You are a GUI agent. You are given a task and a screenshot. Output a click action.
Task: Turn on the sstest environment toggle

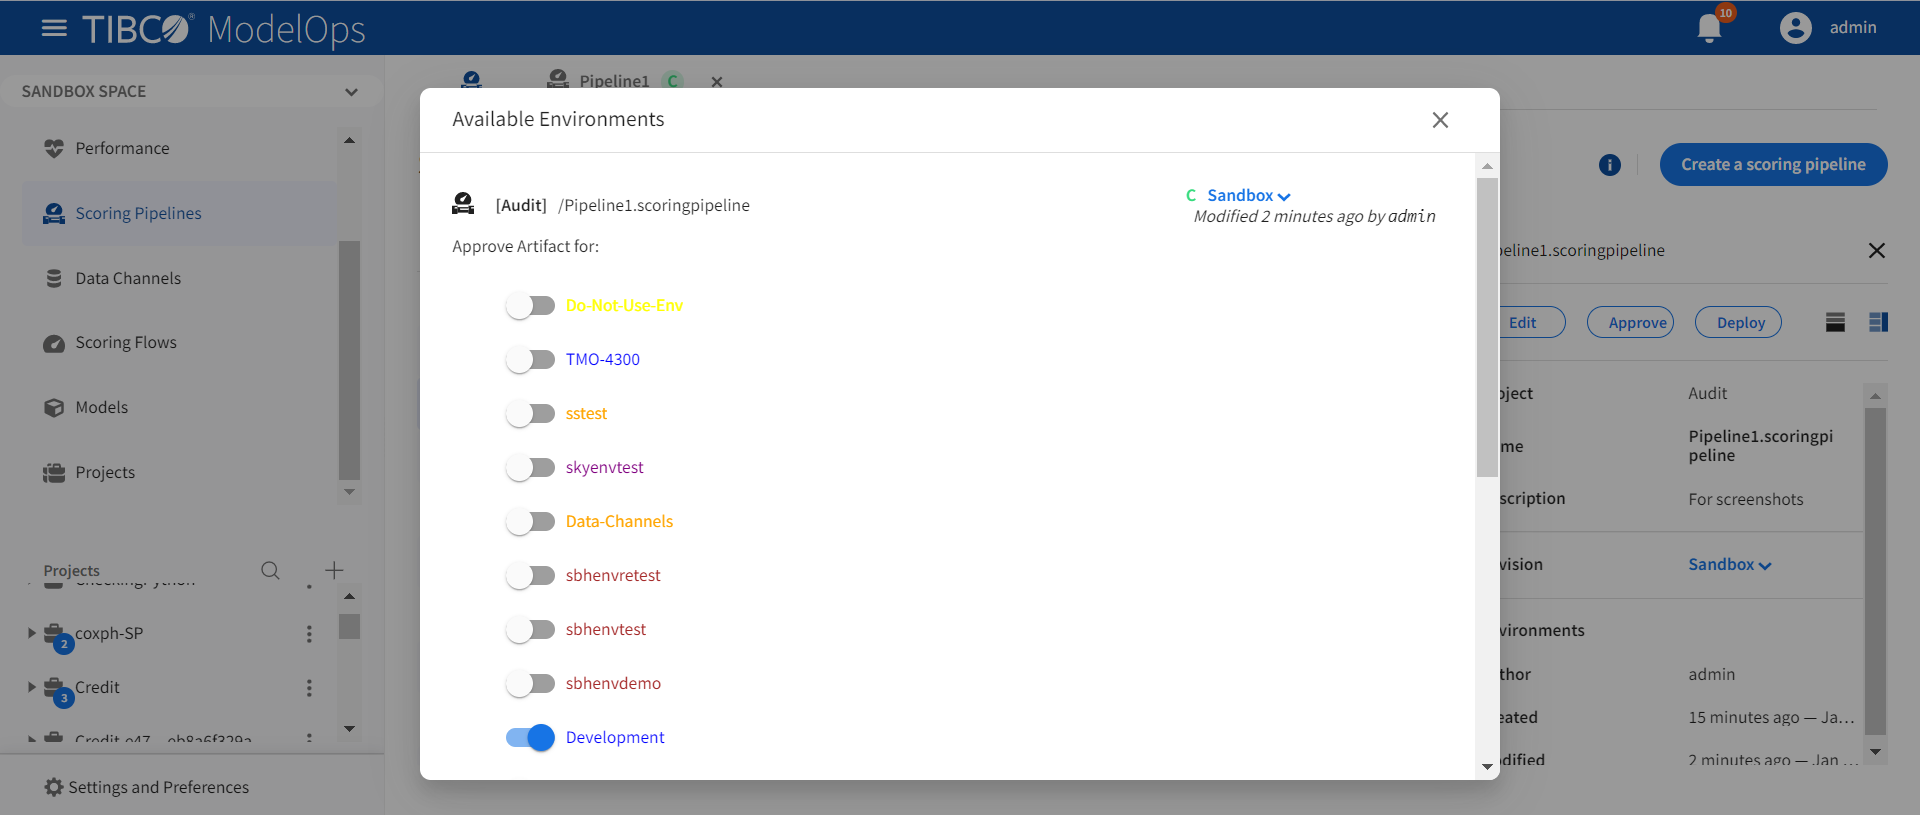coord(530,414)
